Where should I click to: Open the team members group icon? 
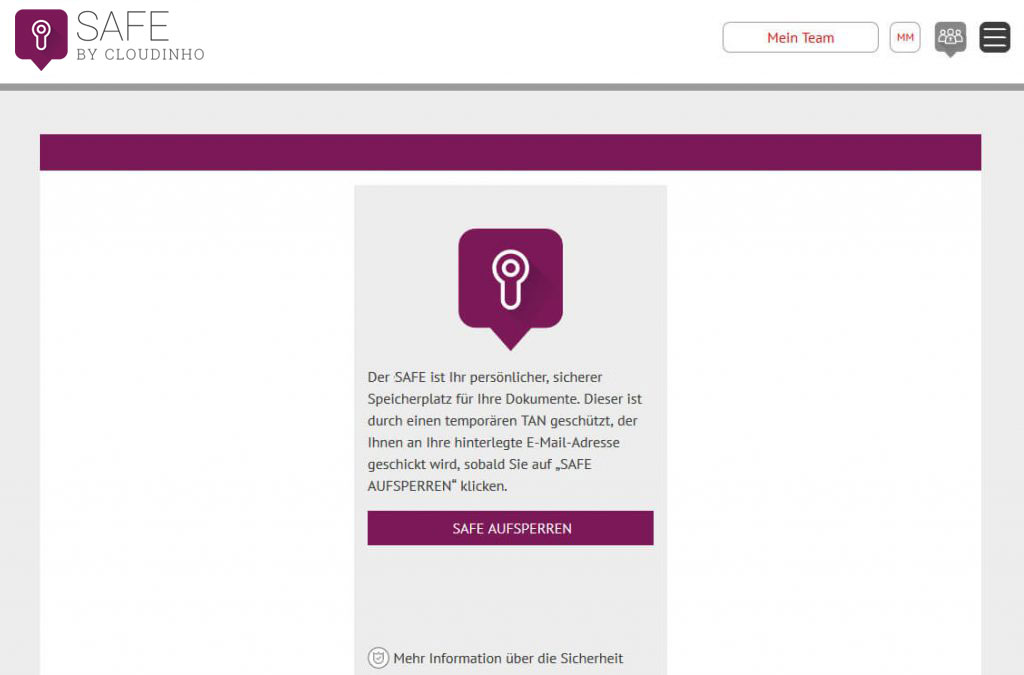[950, 39]
